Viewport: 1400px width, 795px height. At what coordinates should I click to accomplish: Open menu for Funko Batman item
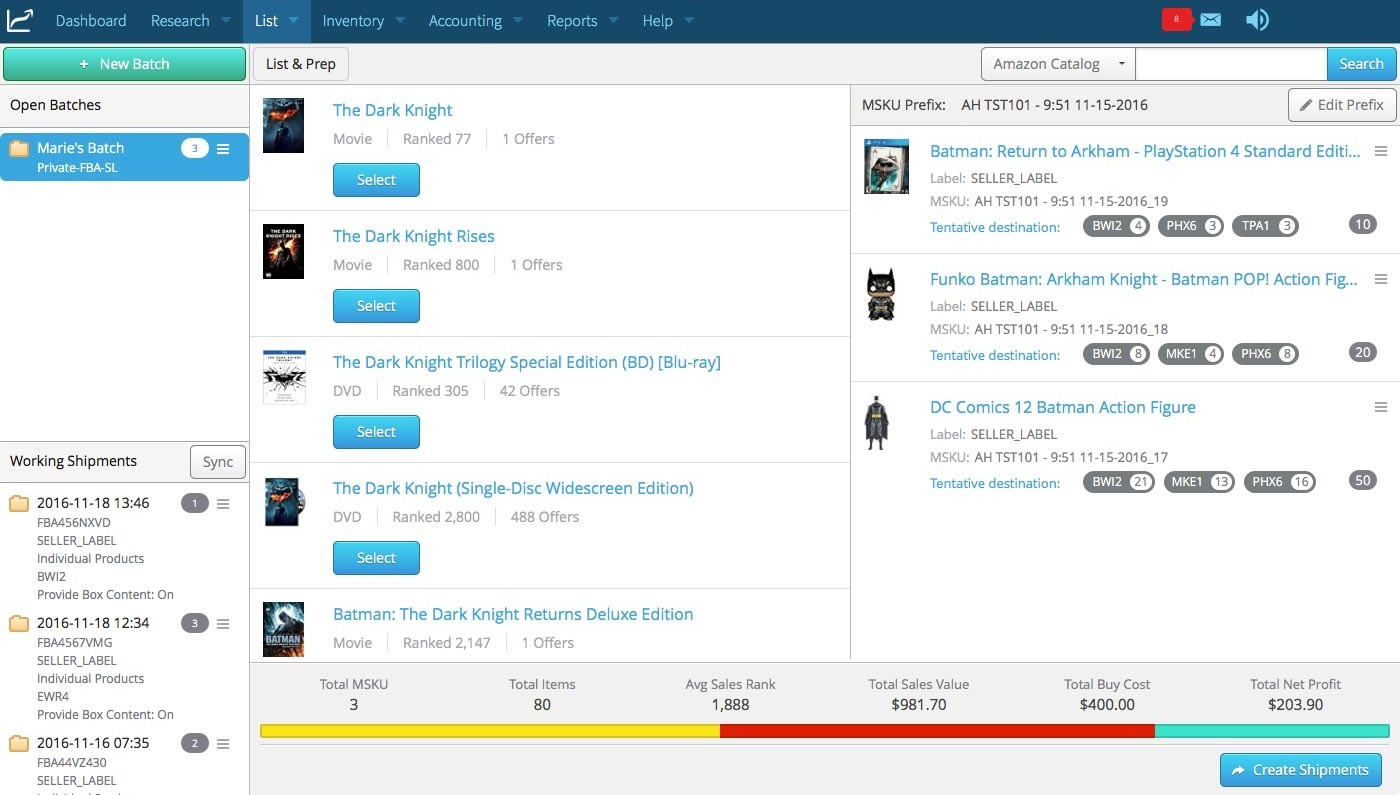point(1381,279)
